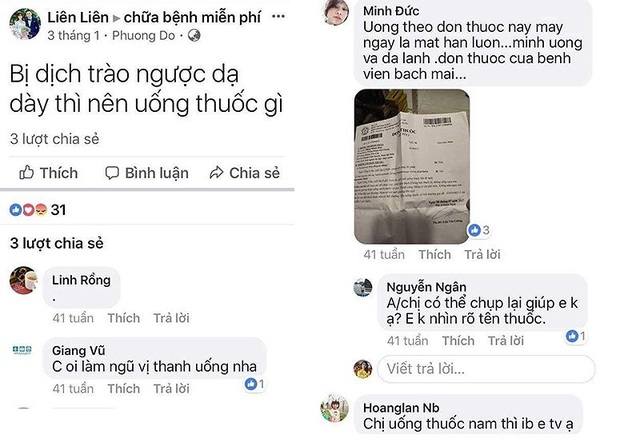Click the like reaction on Nguyễn Ngân's comment
This screenshot has height=442, width=640.
tap(576, 336)
